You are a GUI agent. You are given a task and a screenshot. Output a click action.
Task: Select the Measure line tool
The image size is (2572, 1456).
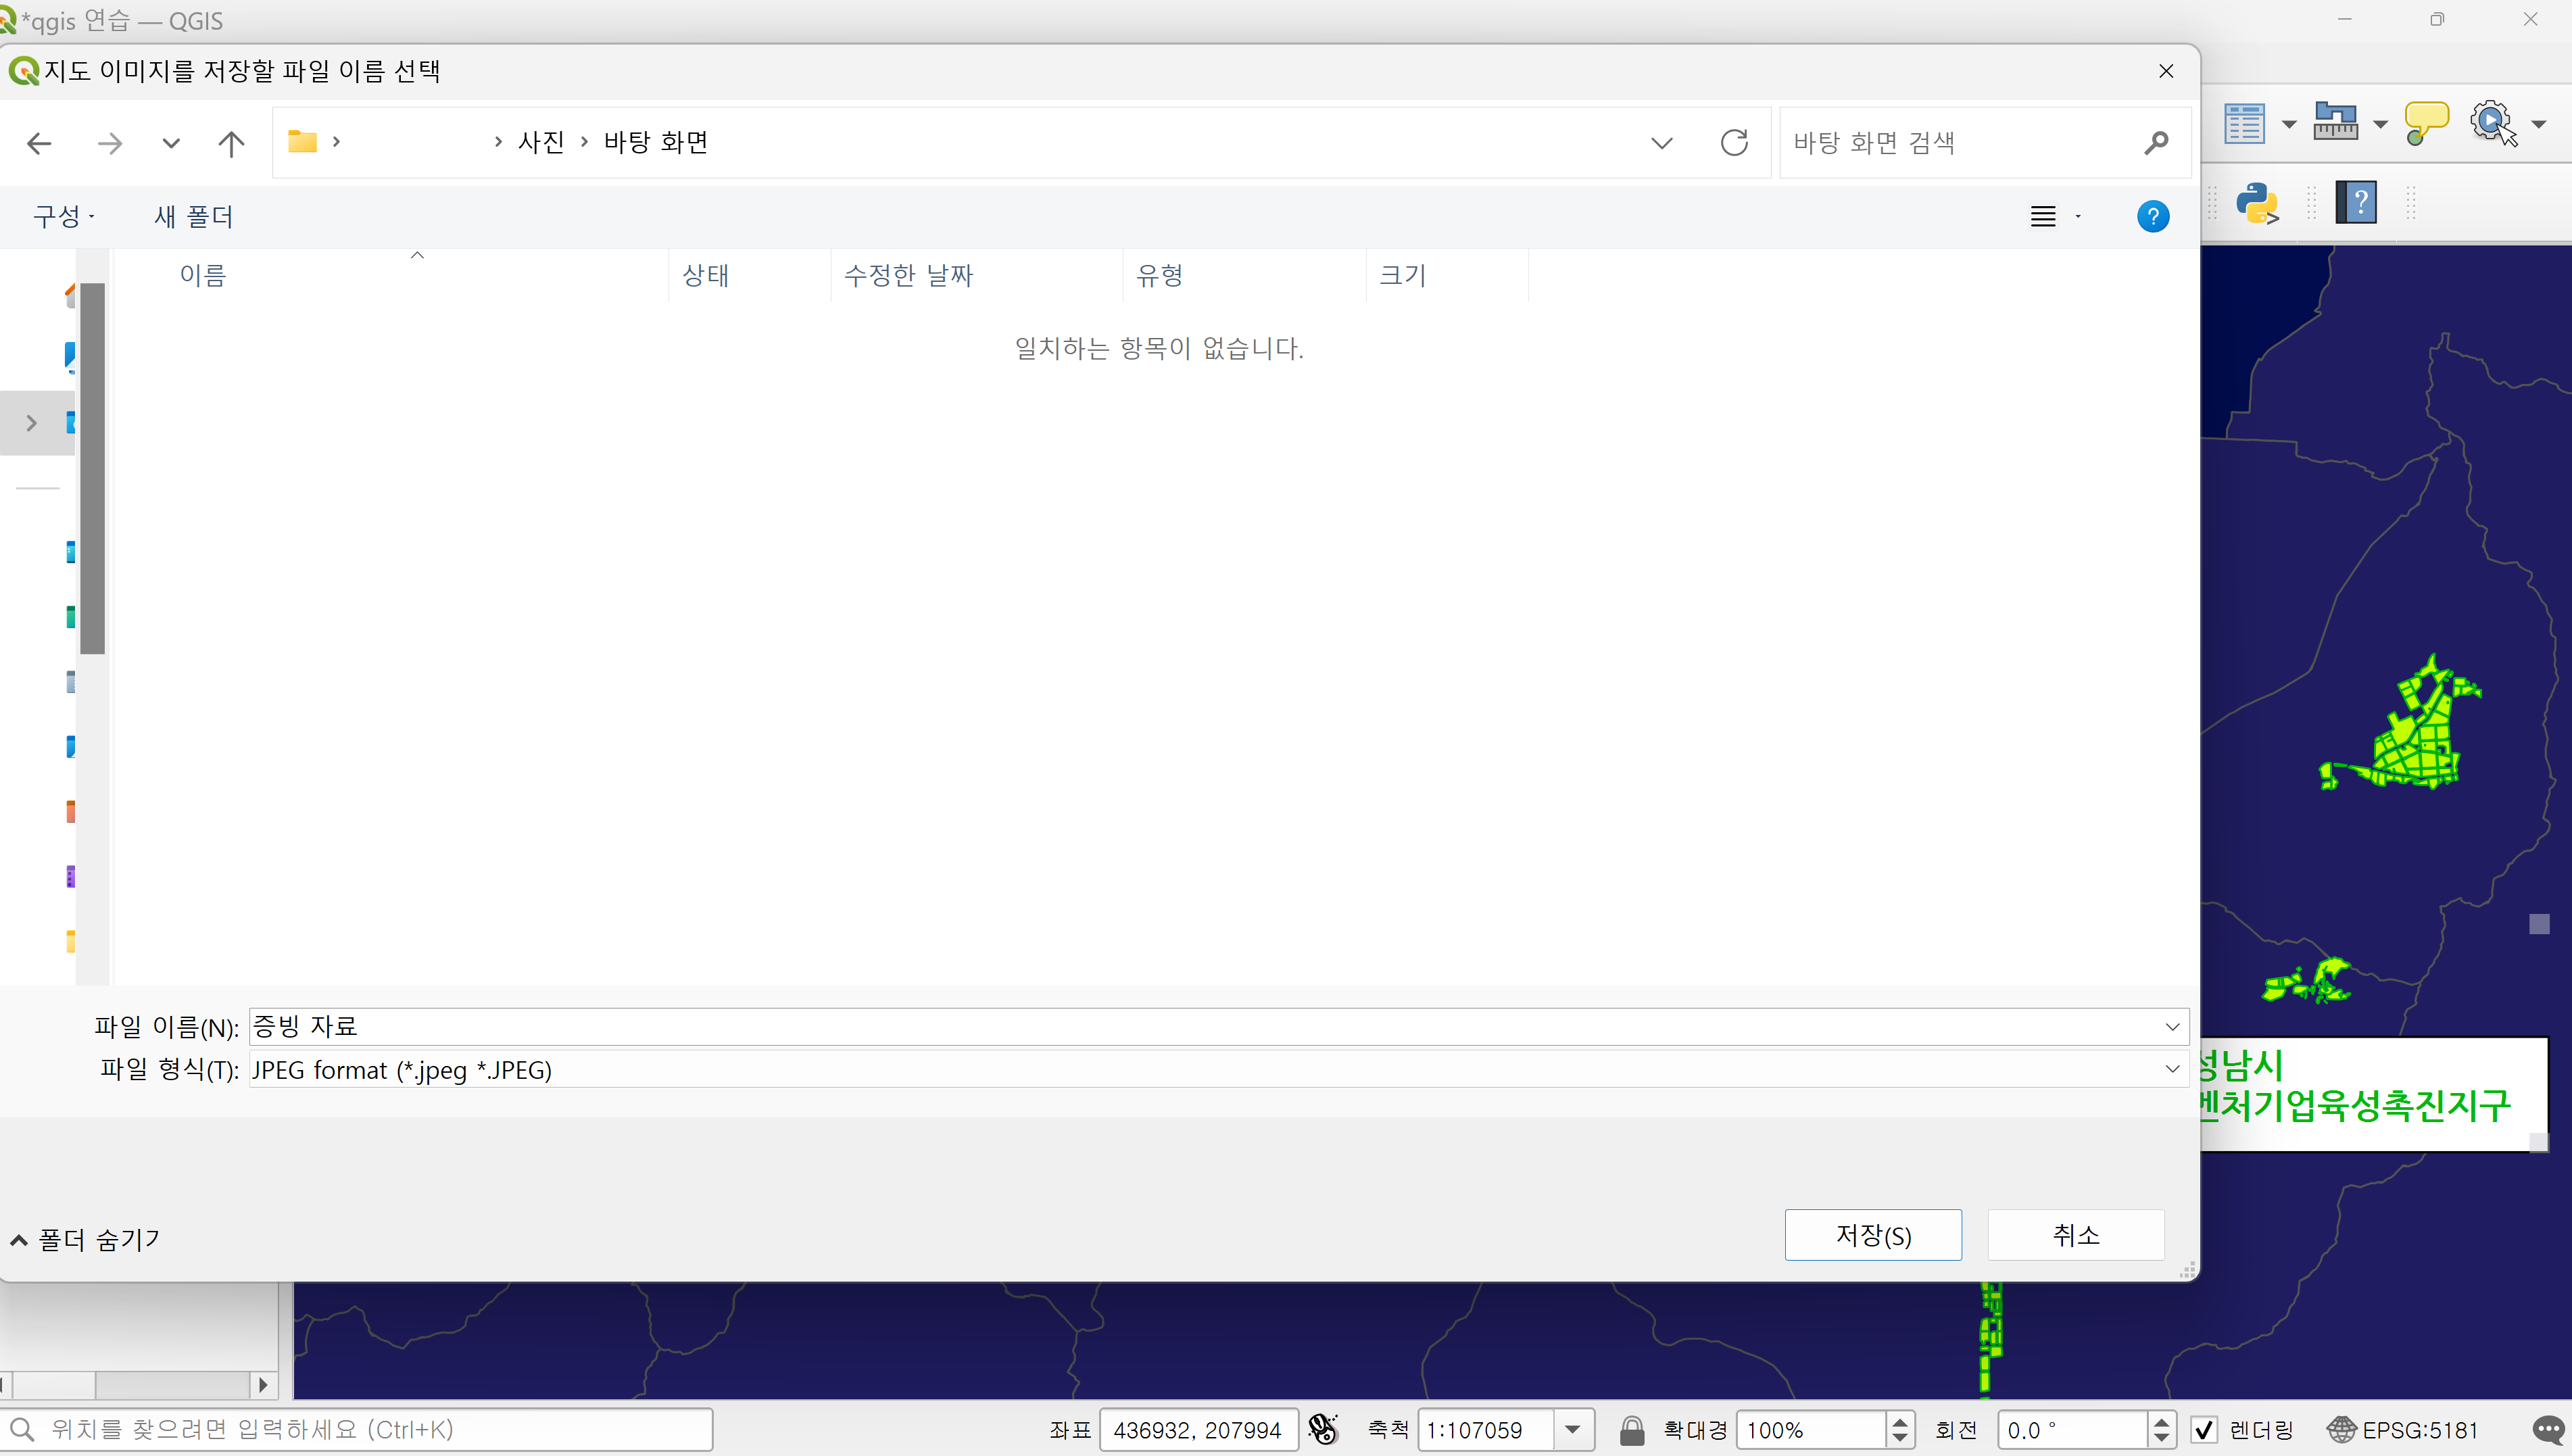[x=2335, y=123]
